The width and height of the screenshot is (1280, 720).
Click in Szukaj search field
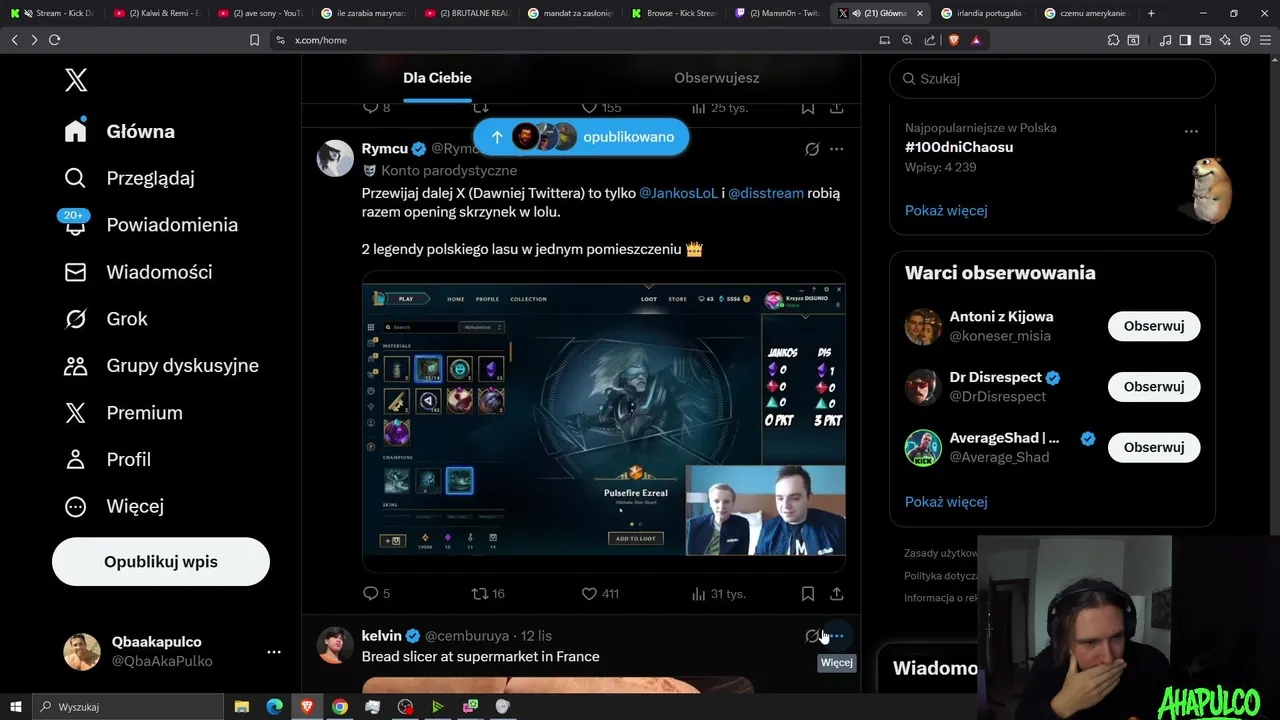pos(1052,78)
